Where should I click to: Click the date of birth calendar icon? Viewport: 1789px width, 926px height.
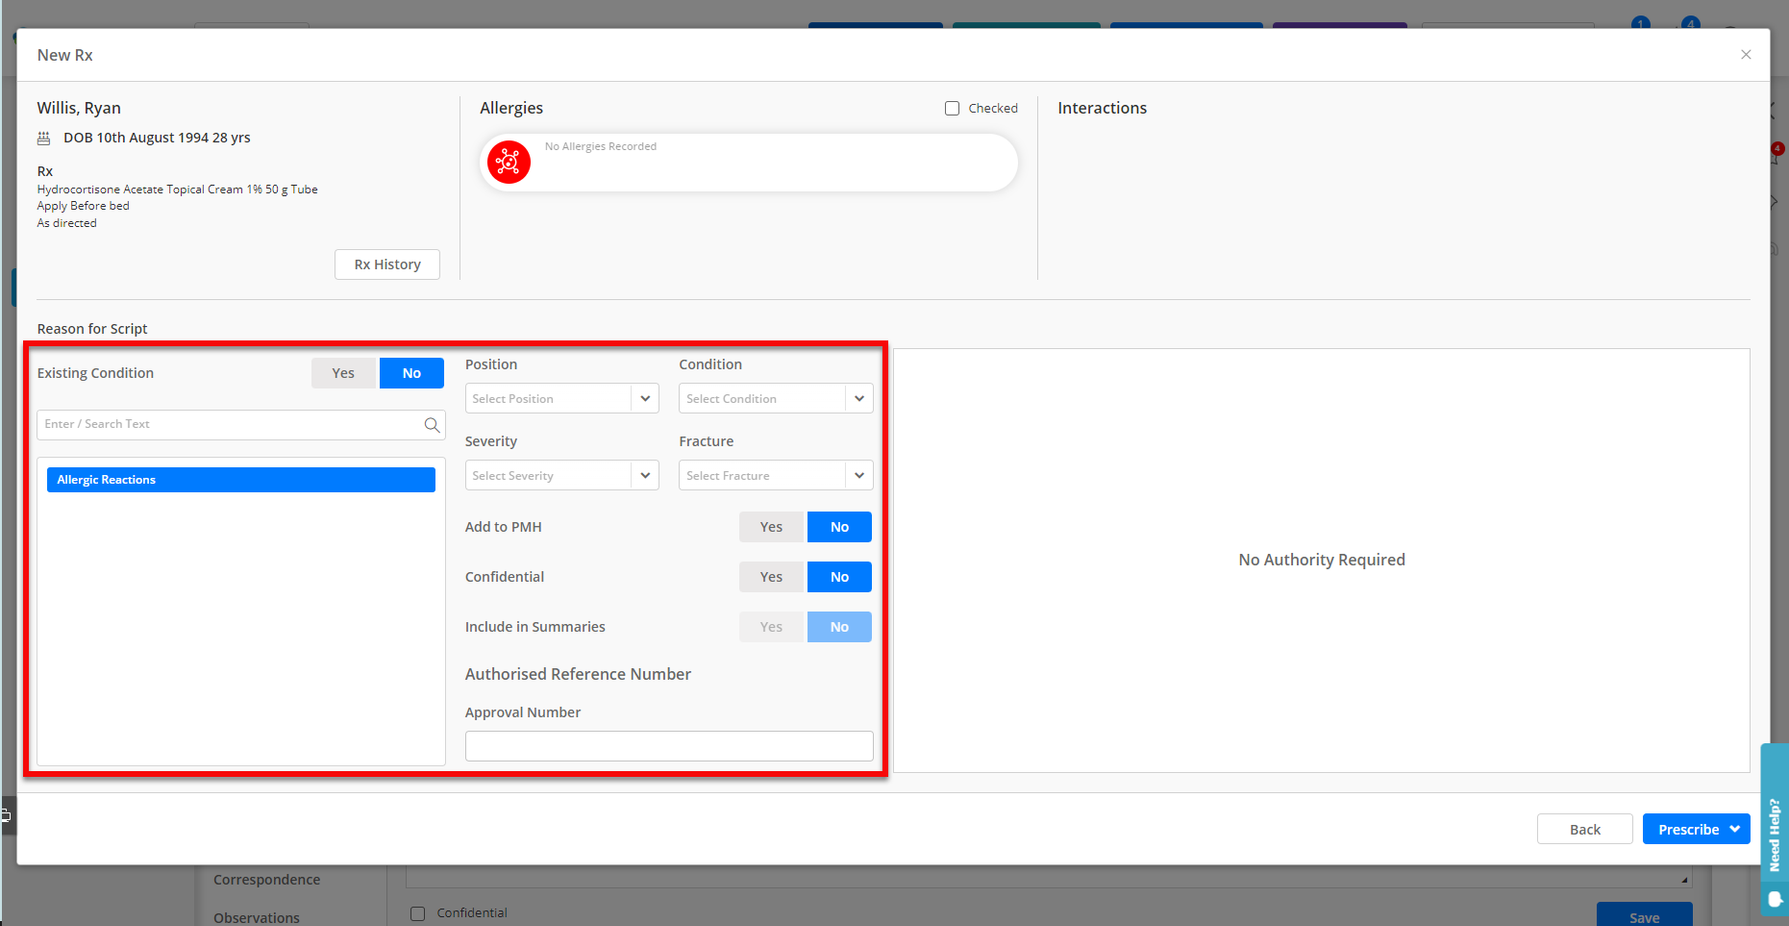point(44,138)
